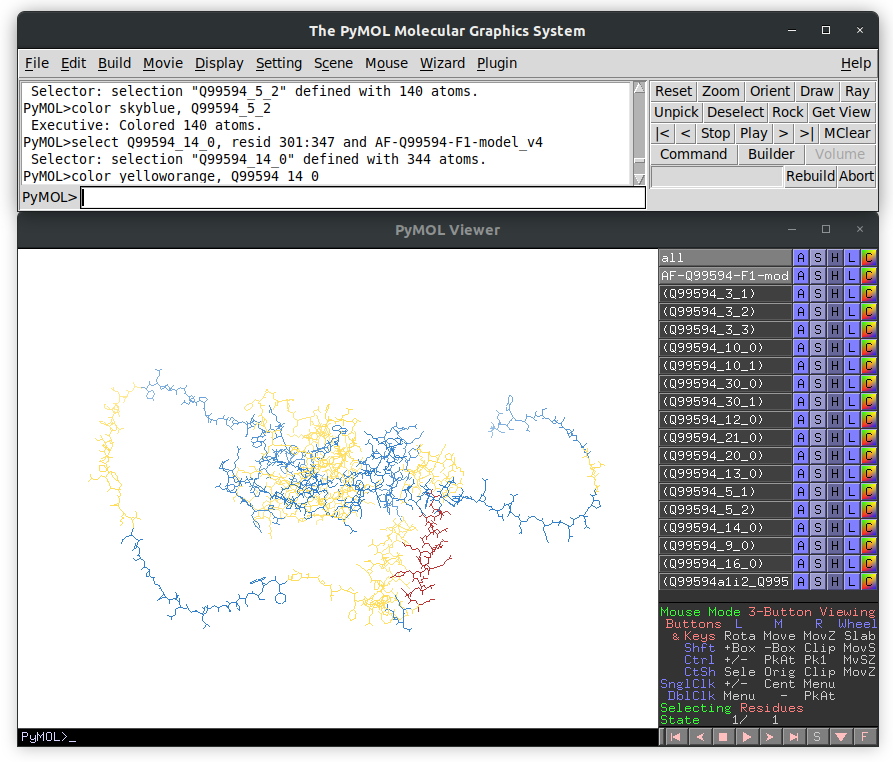Toggle sequence viewer S icon in playback bar
The width and height of the screenshot is (893, 762).
click(x=817, y=737)
